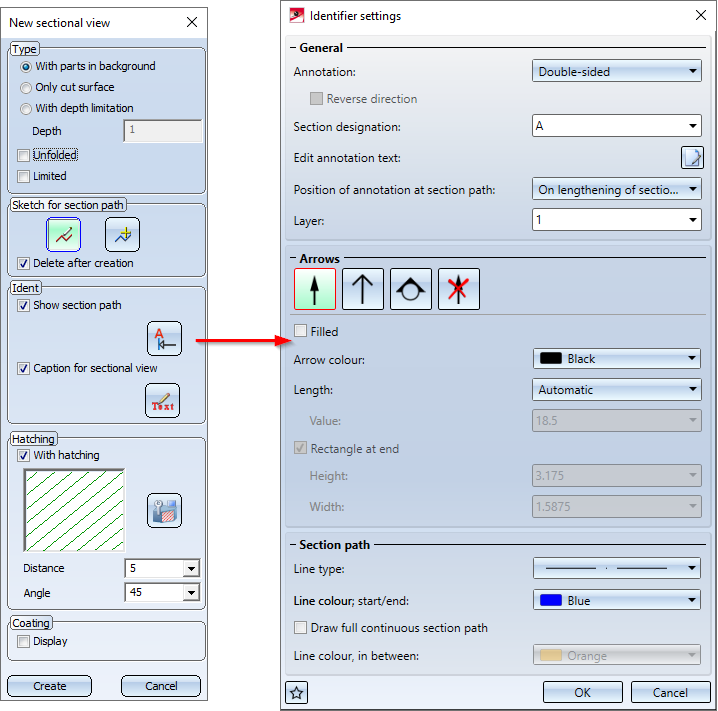Viewport: 718px width, 711px height.
Task: Click the Identifier settings title icon
Action: coord(297,16)
